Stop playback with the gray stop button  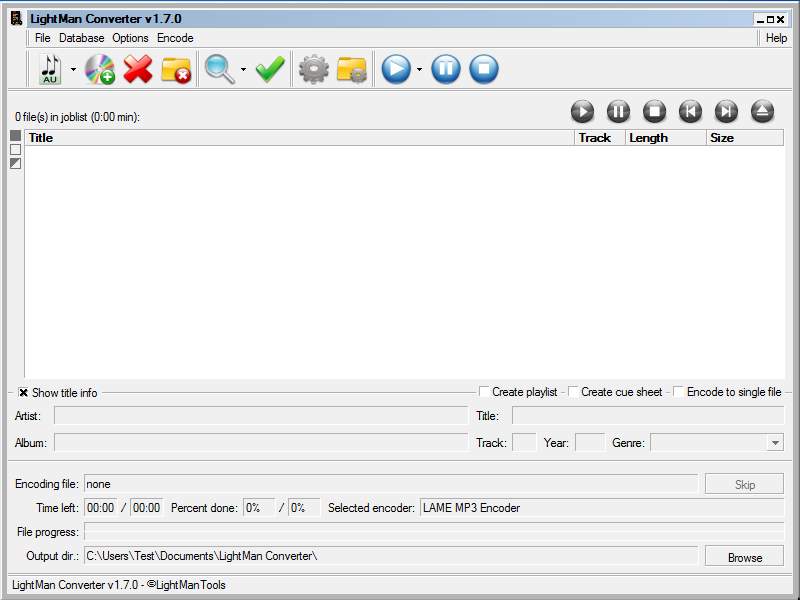click(x=654, y=111)
